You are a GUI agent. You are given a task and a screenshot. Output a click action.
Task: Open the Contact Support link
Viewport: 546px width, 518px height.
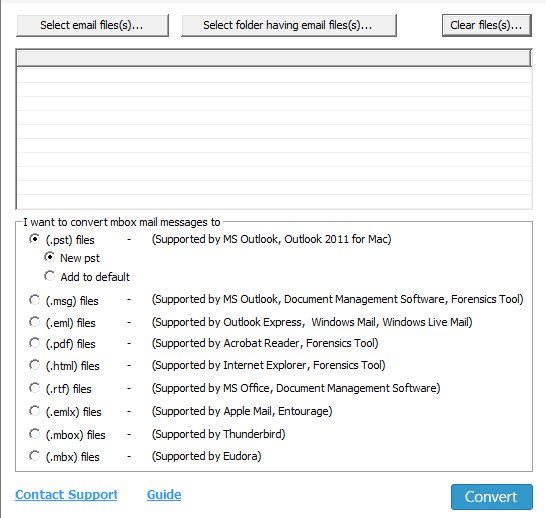click(66, 495)
